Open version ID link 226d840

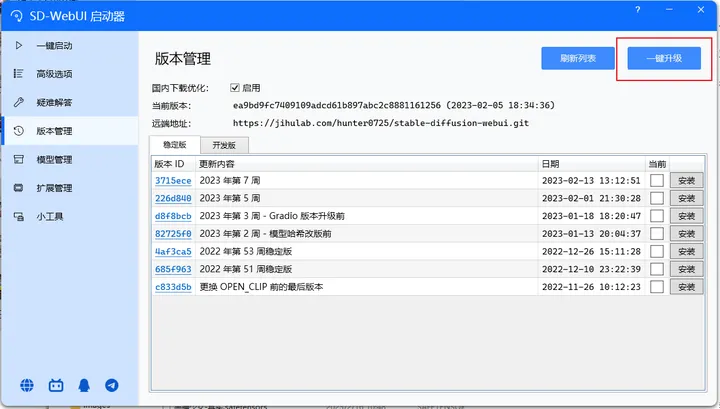[x=173, y=198]
